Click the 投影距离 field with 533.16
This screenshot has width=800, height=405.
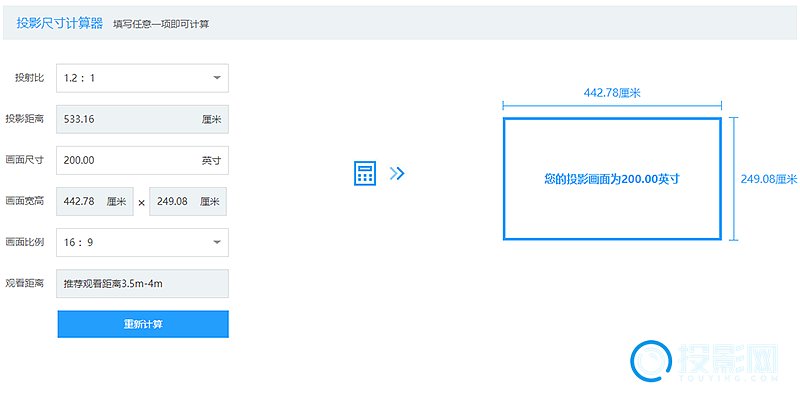tap(142, 119)
